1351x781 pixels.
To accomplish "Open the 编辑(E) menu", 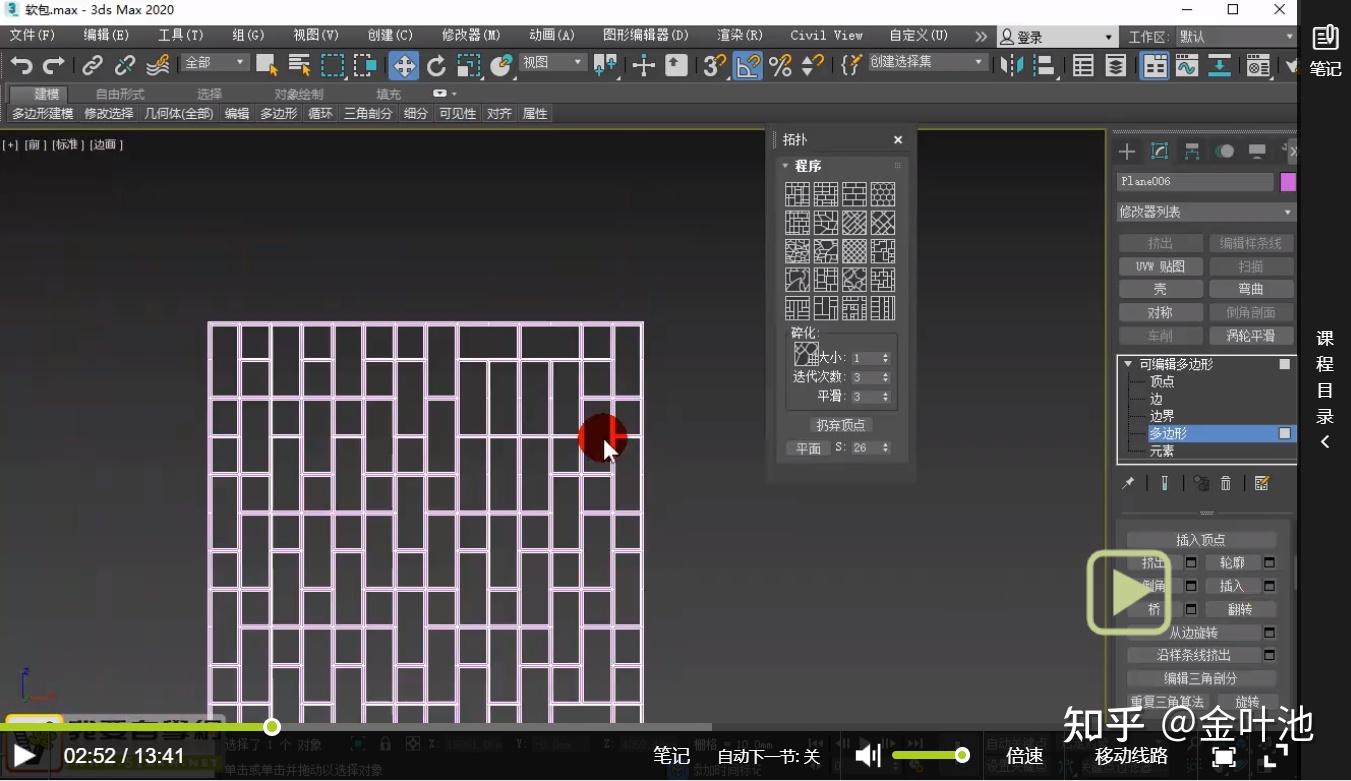I will [x=106, y=35].
